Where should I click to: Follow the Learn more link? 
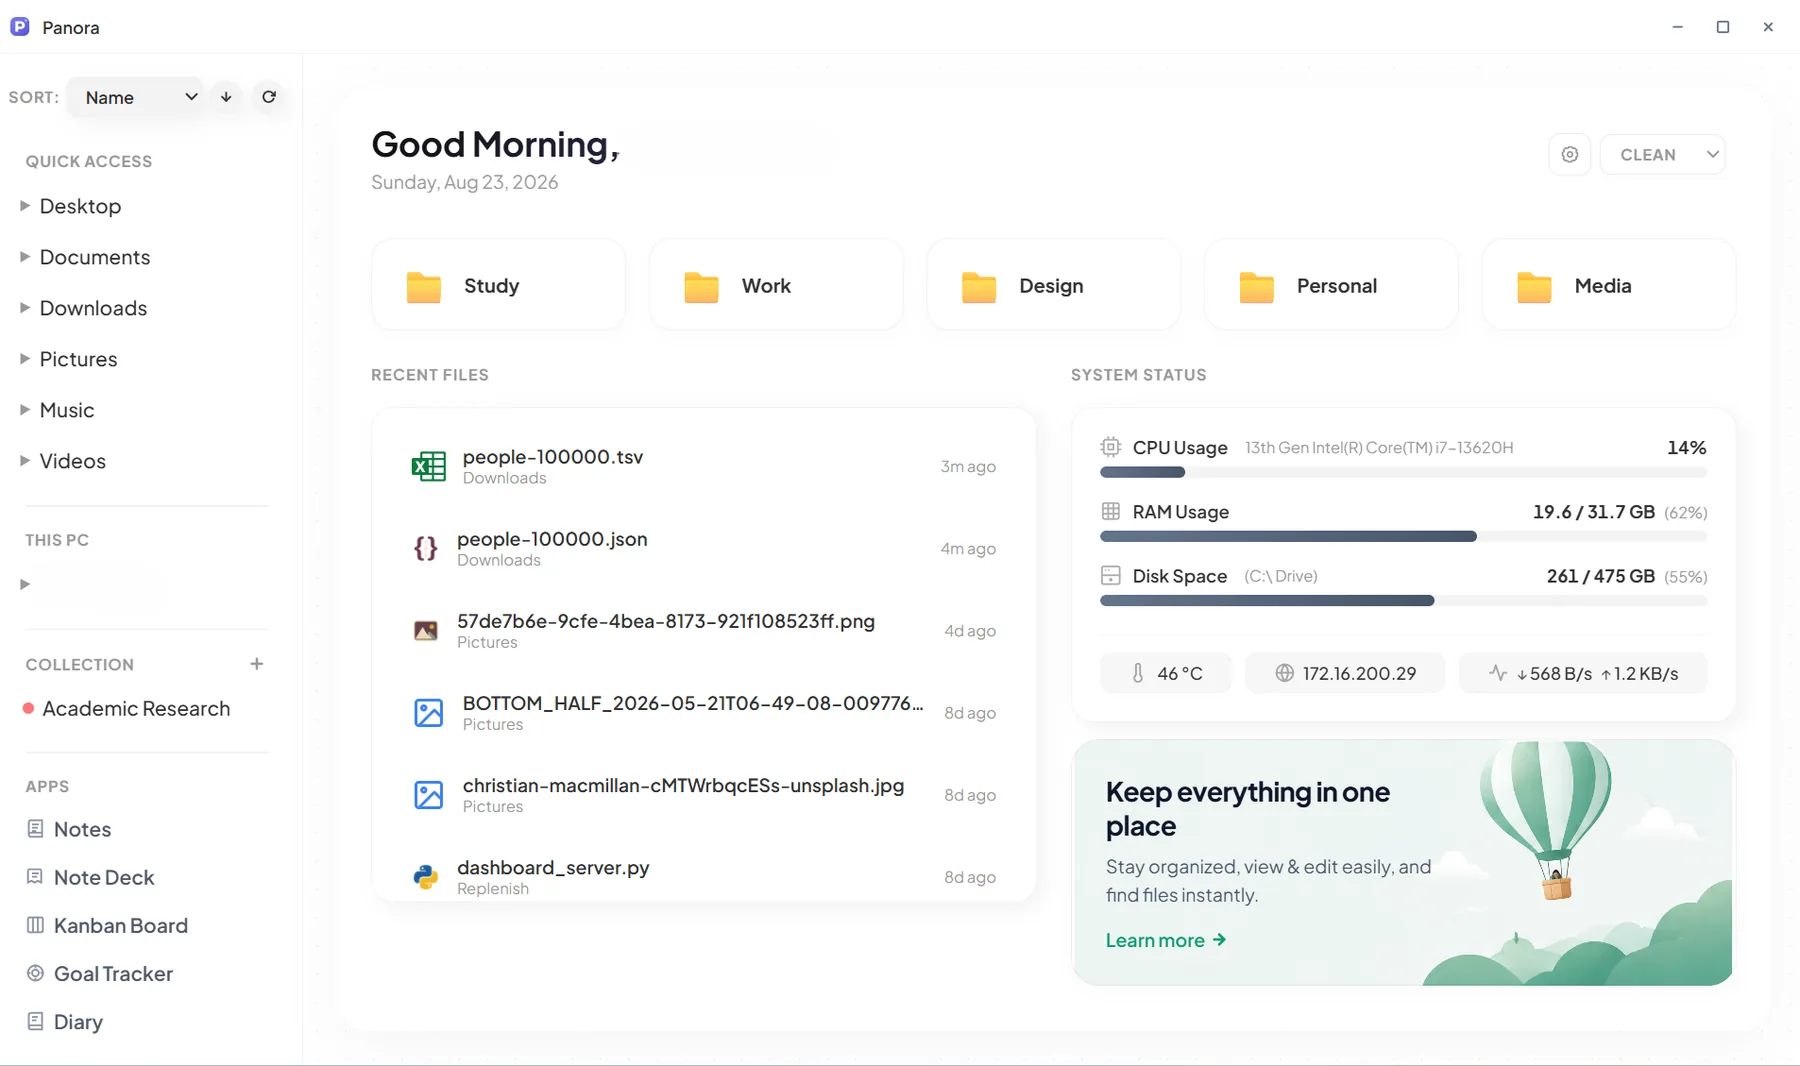click(x=1166, y=940)
